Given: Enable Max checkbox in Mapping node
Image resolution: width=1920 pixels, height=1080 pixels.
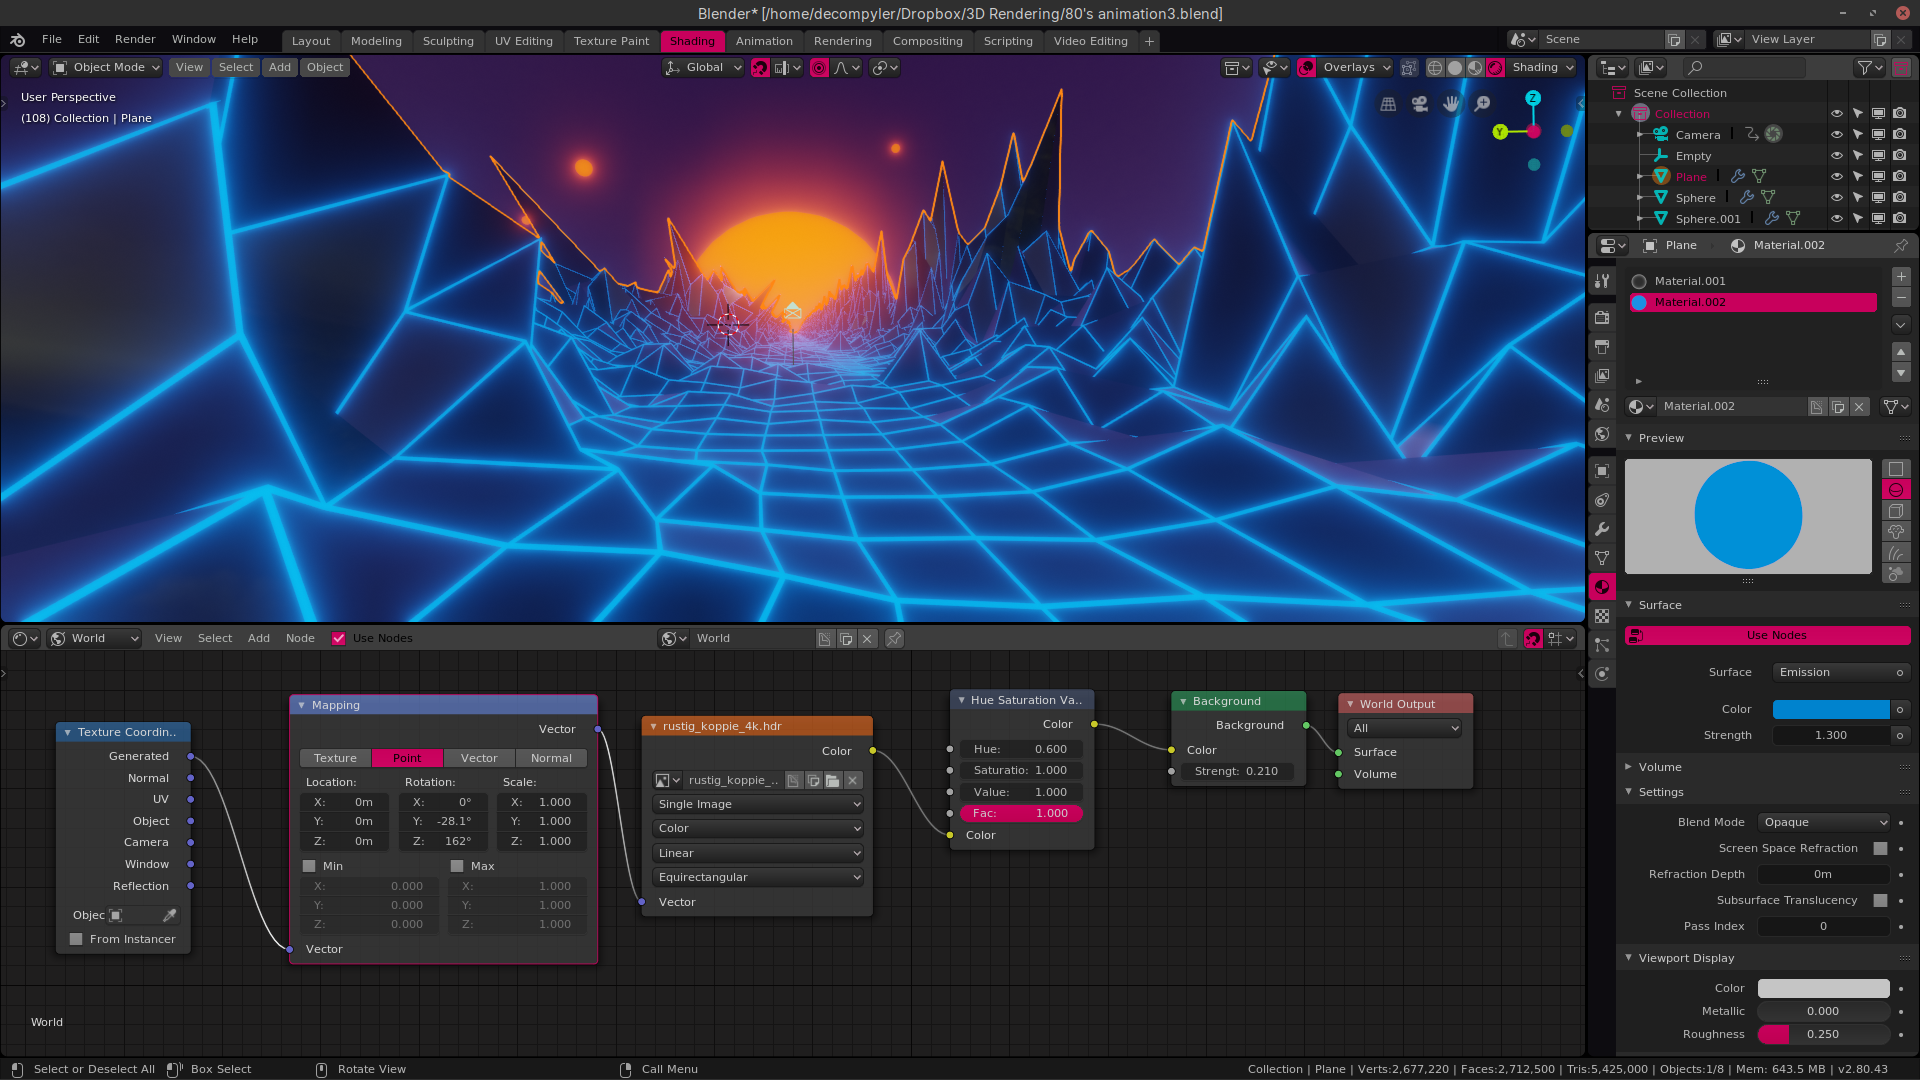Looking at the screenshot, I should [x=457, y=867].
